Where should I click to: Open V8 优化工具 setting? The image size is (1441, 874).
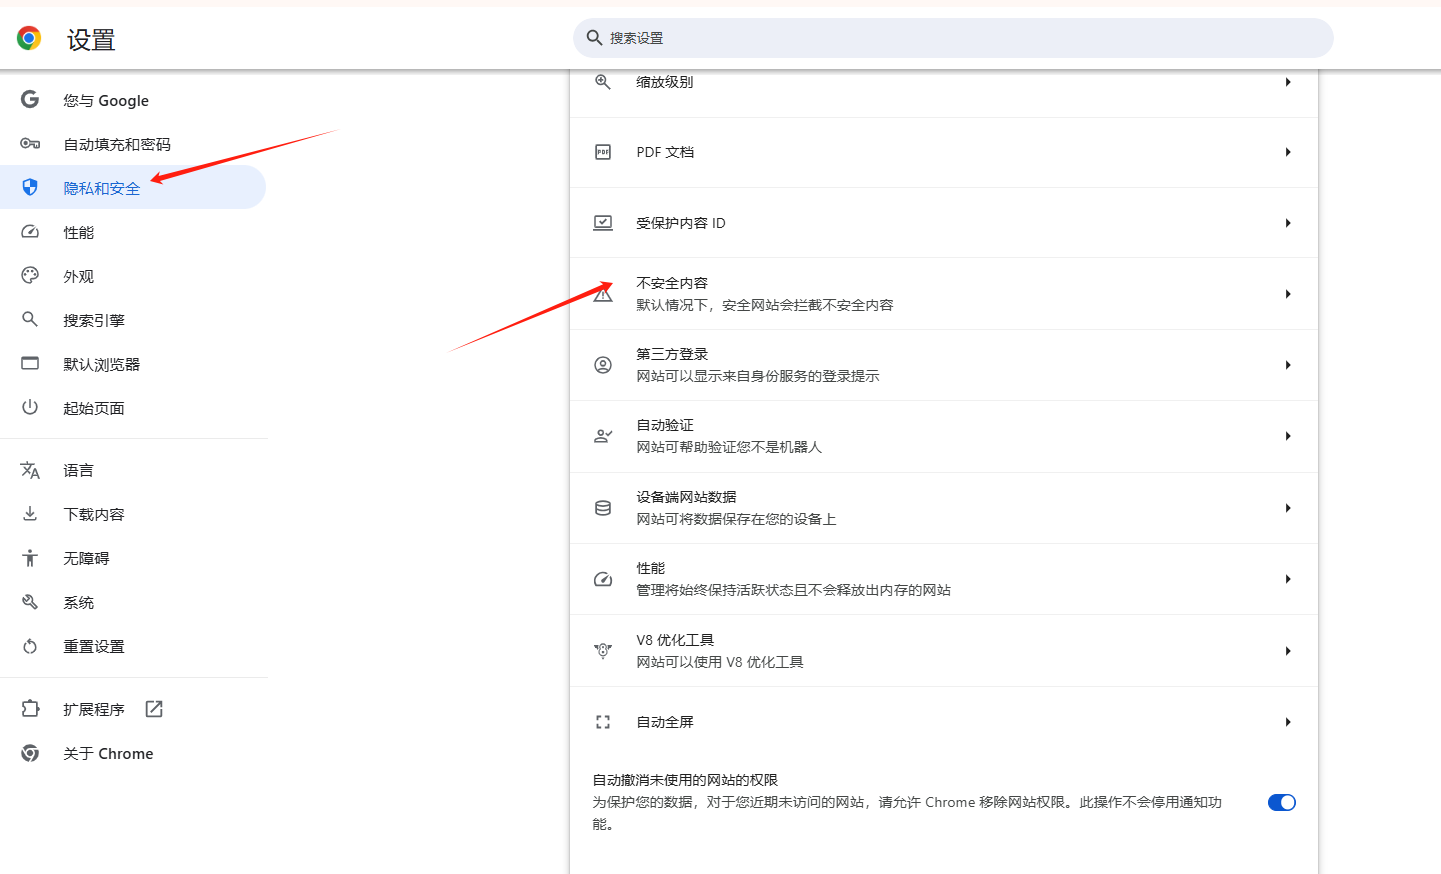pyautogui.click(x=944, y=651)
